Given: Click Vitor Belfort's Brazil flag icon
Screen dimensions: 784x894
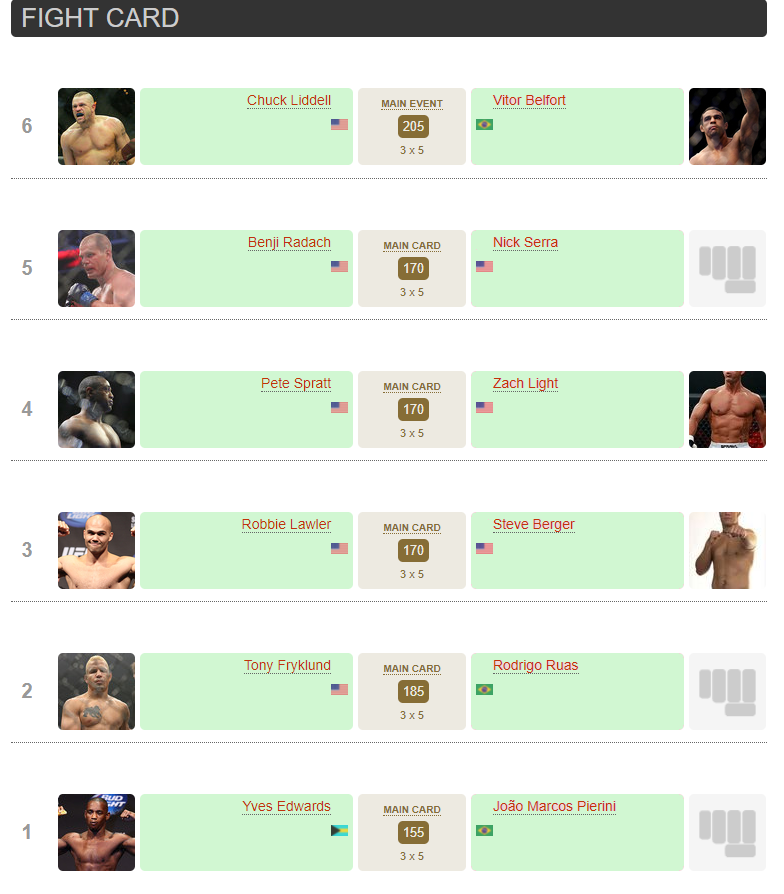Looking at the screenshot, I should [484, 125].
